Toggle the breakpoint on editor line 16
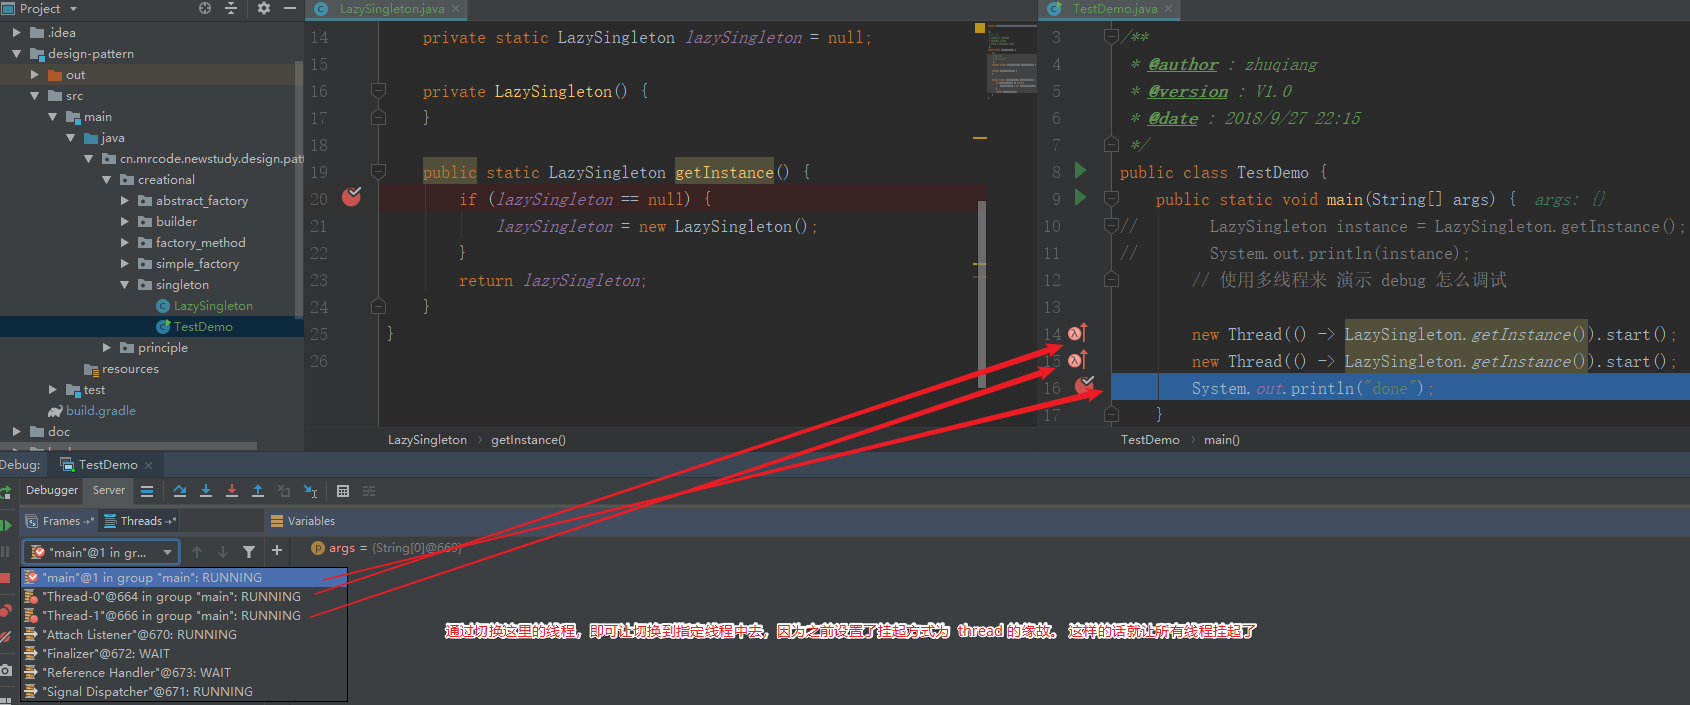 coord(1084,385)
